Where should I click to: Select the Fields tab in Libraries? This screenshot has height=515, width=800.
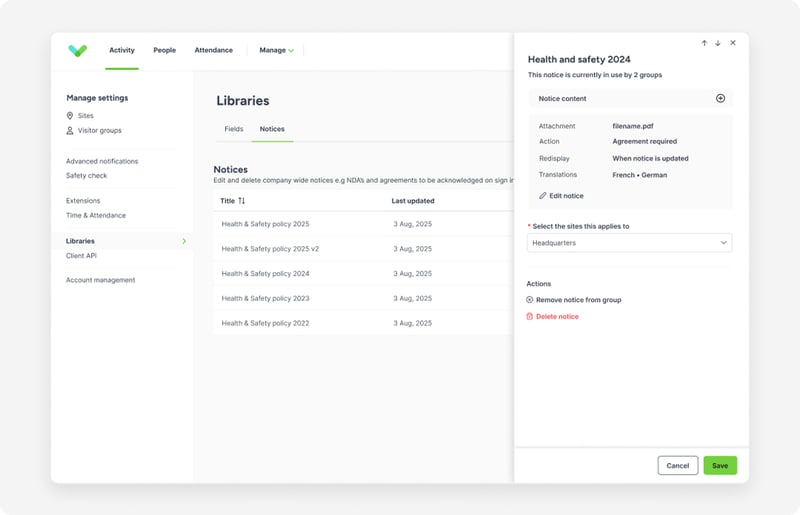tap(234, 129)
